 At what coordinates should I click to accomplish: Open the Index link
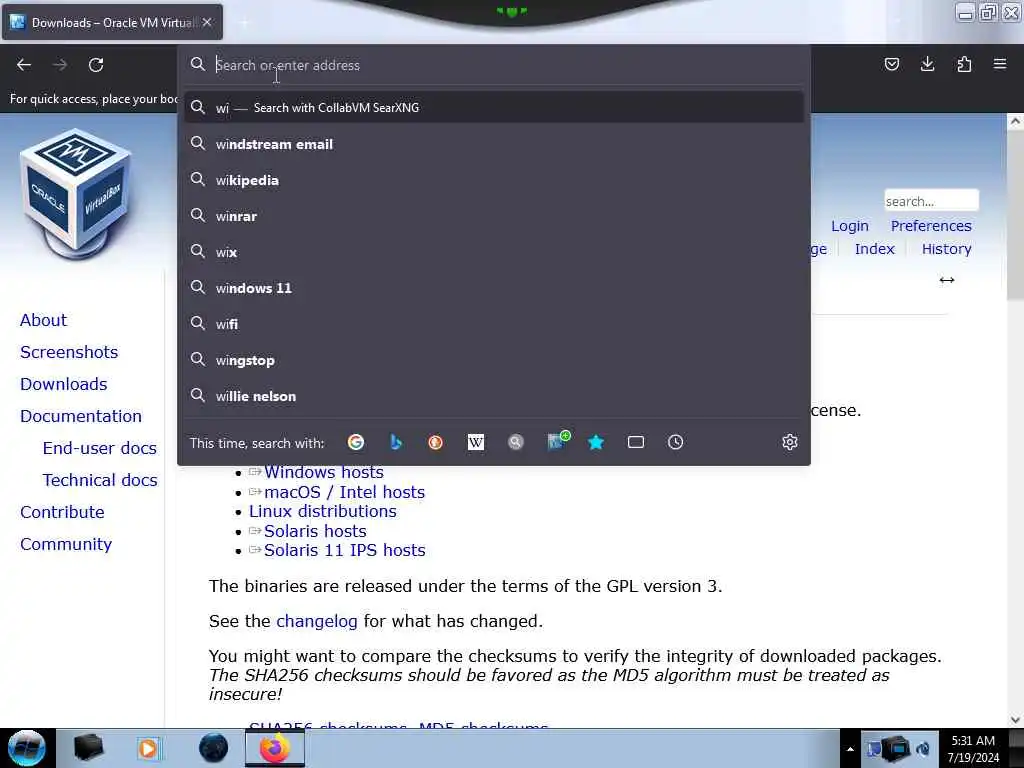[874, 249]
